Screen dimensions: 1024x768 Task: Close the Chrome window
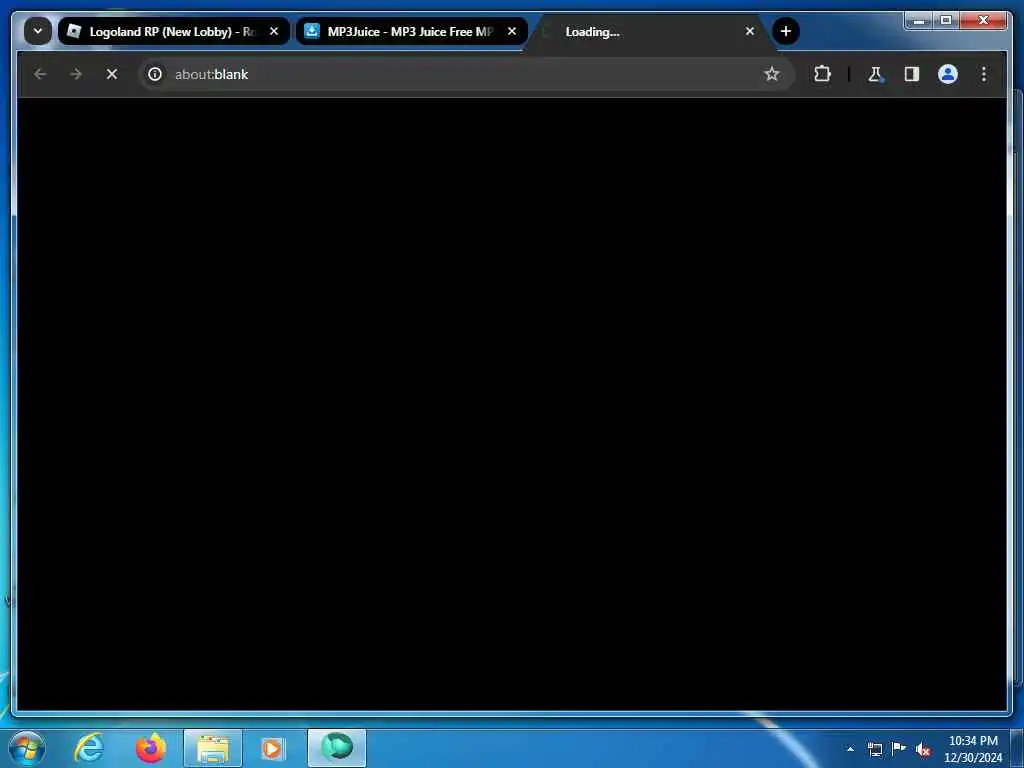pyautogui.click(x=983, y=21)
